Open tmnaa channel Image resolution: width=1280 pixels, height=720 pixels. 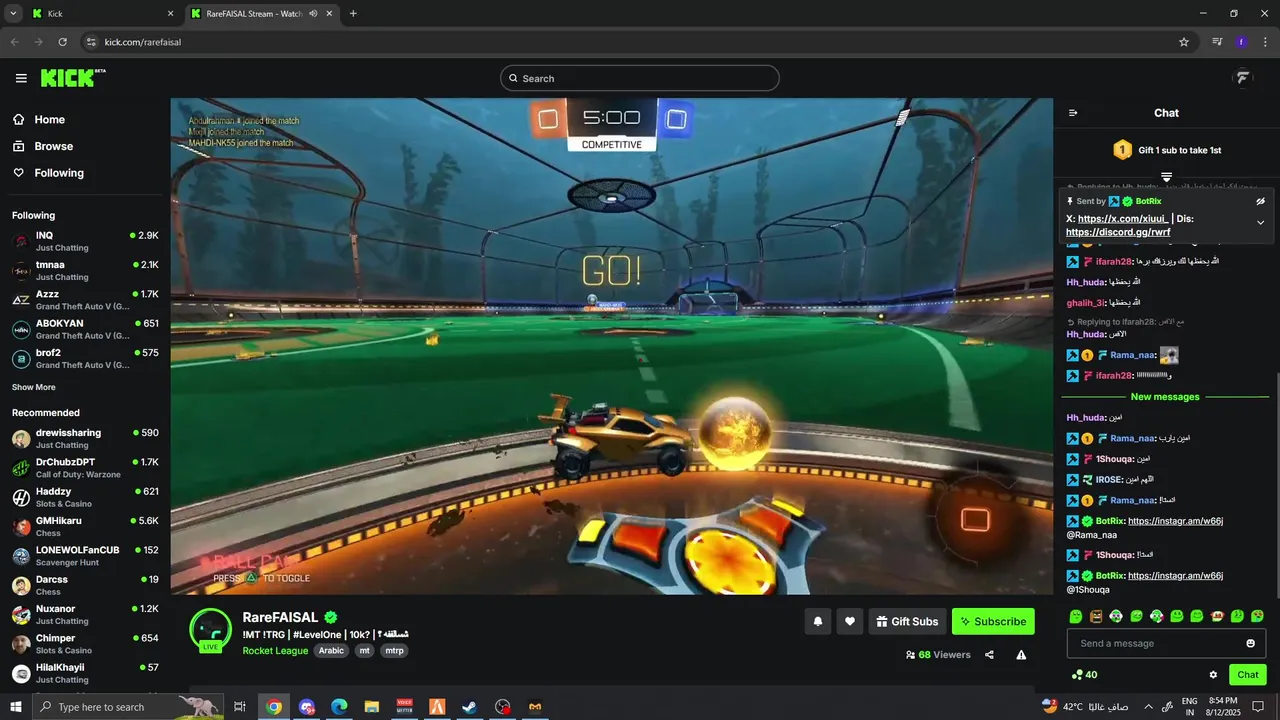[85, 270]
